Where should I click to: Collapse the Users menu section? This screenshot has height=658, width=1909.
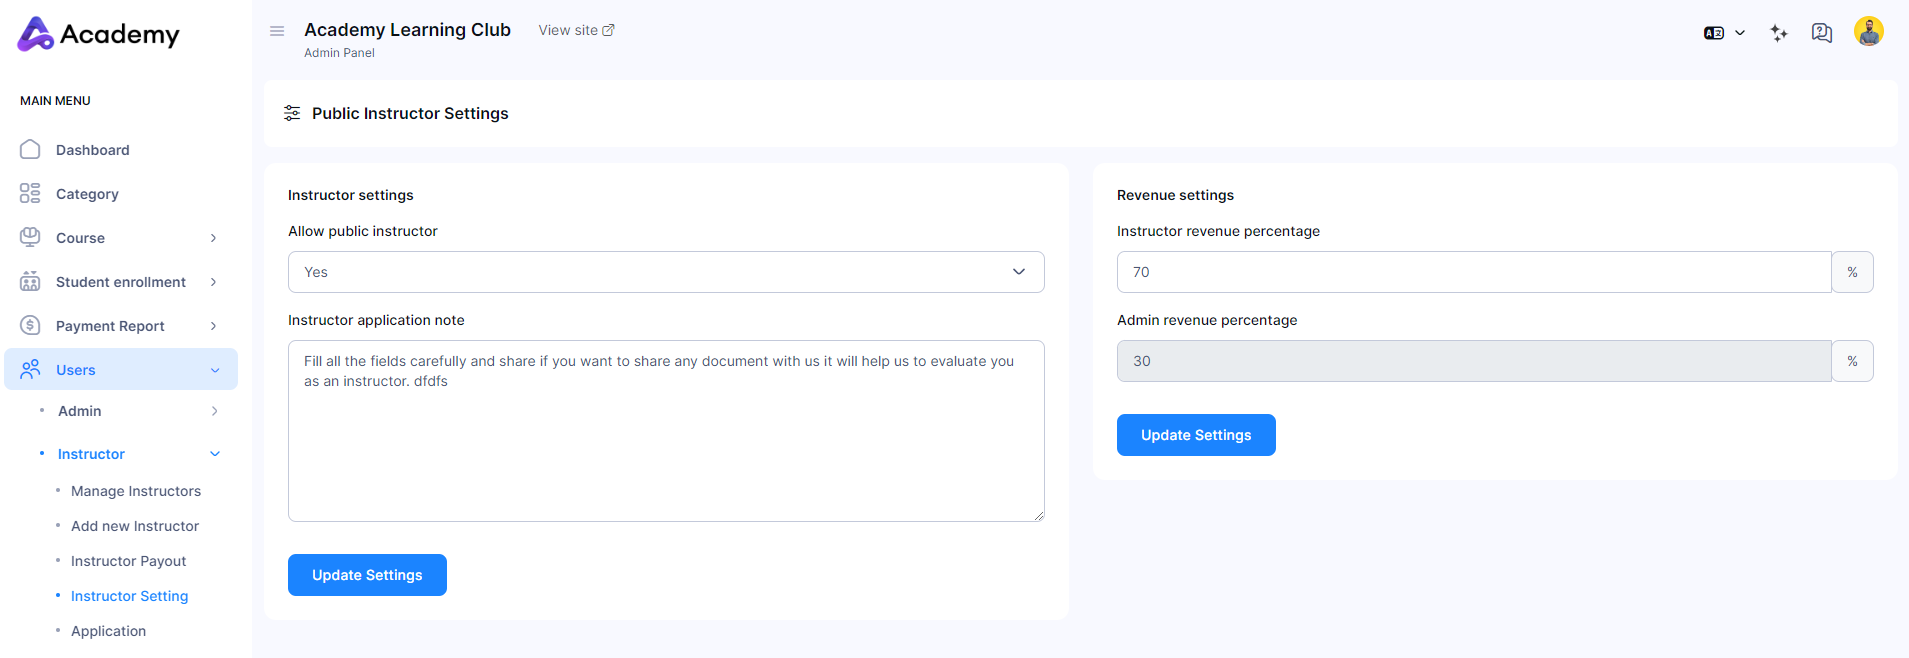(x=214, y=370)
